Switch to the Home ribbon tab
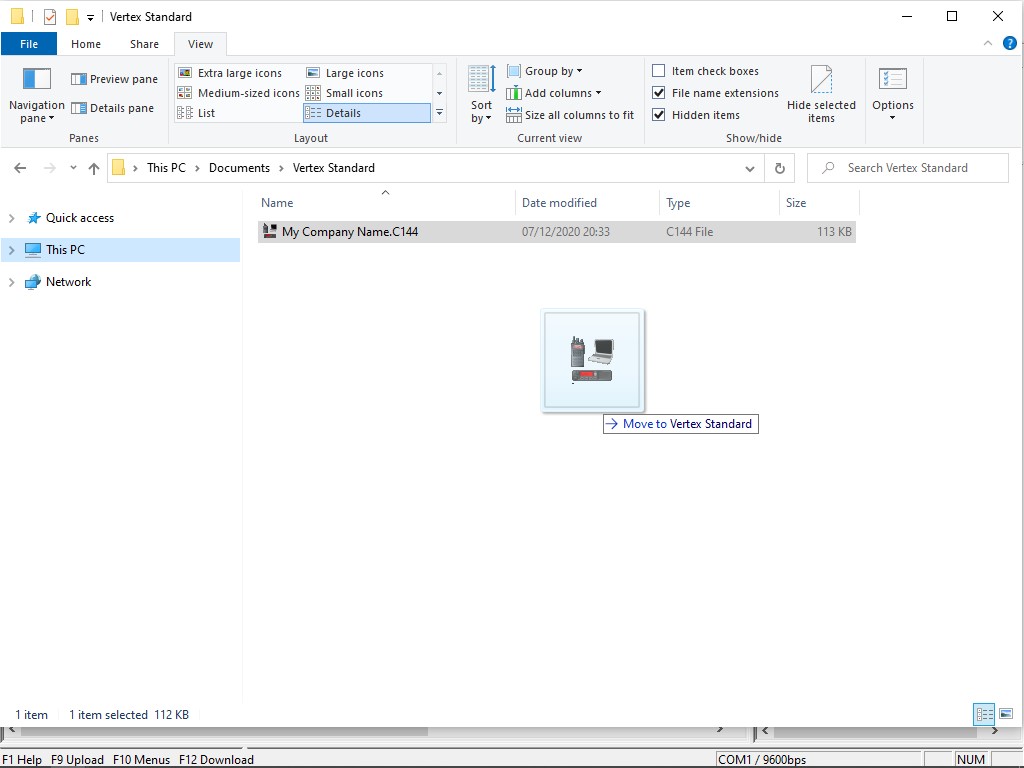Image resolution: width=1024 pixels, height=768 pixels. (86, 44)
